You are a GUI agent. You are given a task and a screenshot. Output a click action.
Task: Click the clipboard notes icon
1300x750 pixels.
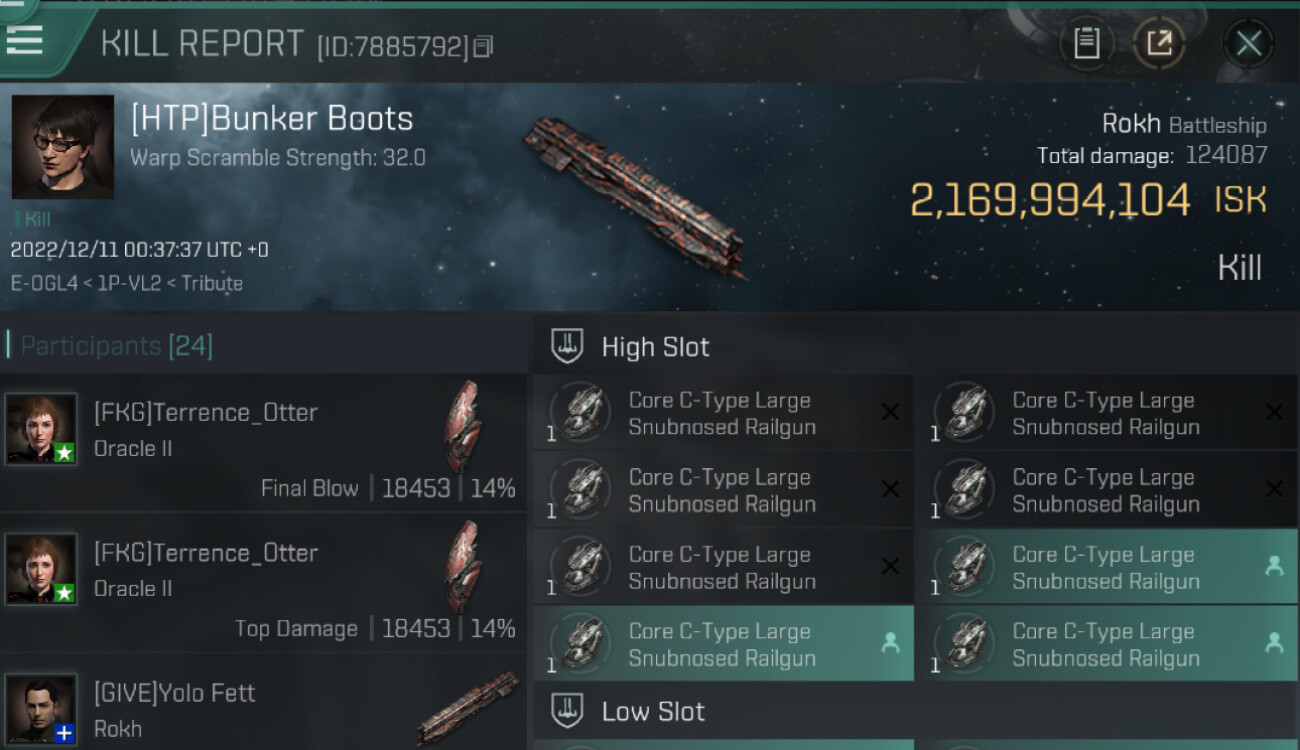coord(1086,43)
